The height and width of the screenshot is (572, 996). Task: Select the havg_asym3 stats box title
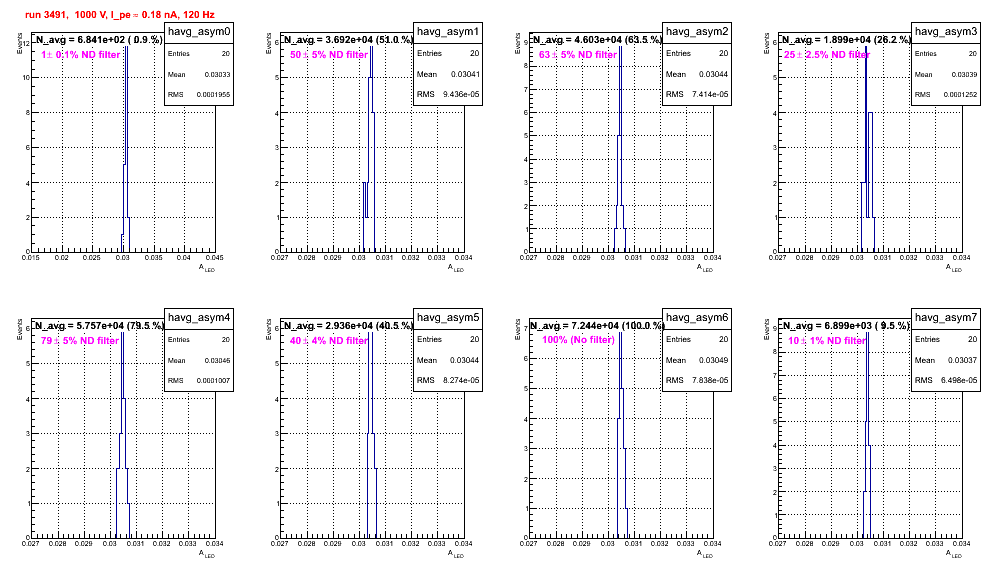tap(946, 32)
